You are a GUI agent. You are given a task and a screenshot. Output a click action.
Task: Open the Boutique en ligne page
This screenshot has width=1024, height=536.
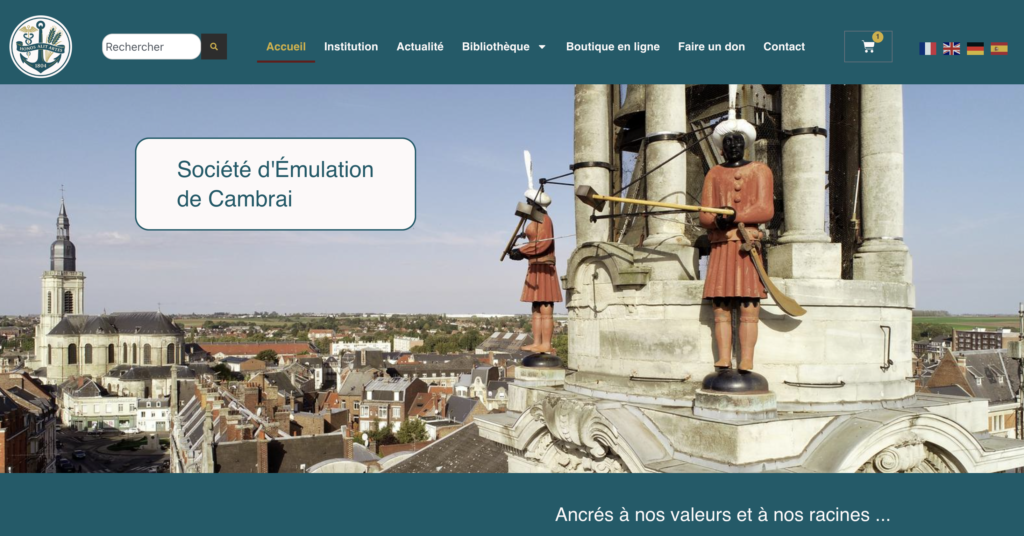pos(613,46)
